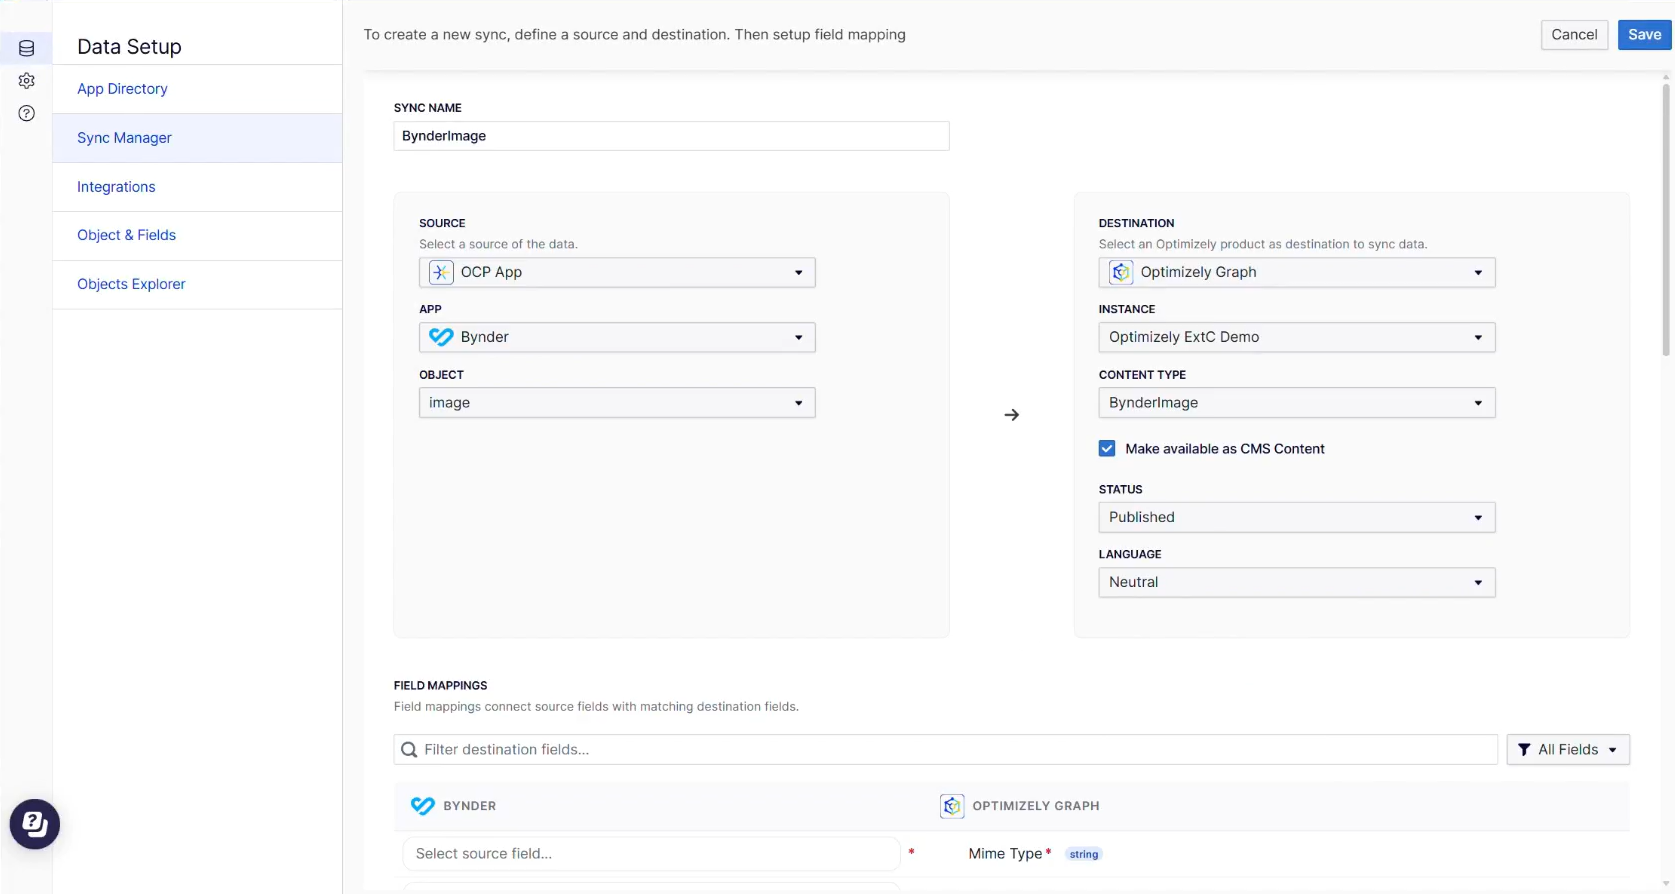Open the Source OCP App dropdown
1675x894 pixels.
617,272
